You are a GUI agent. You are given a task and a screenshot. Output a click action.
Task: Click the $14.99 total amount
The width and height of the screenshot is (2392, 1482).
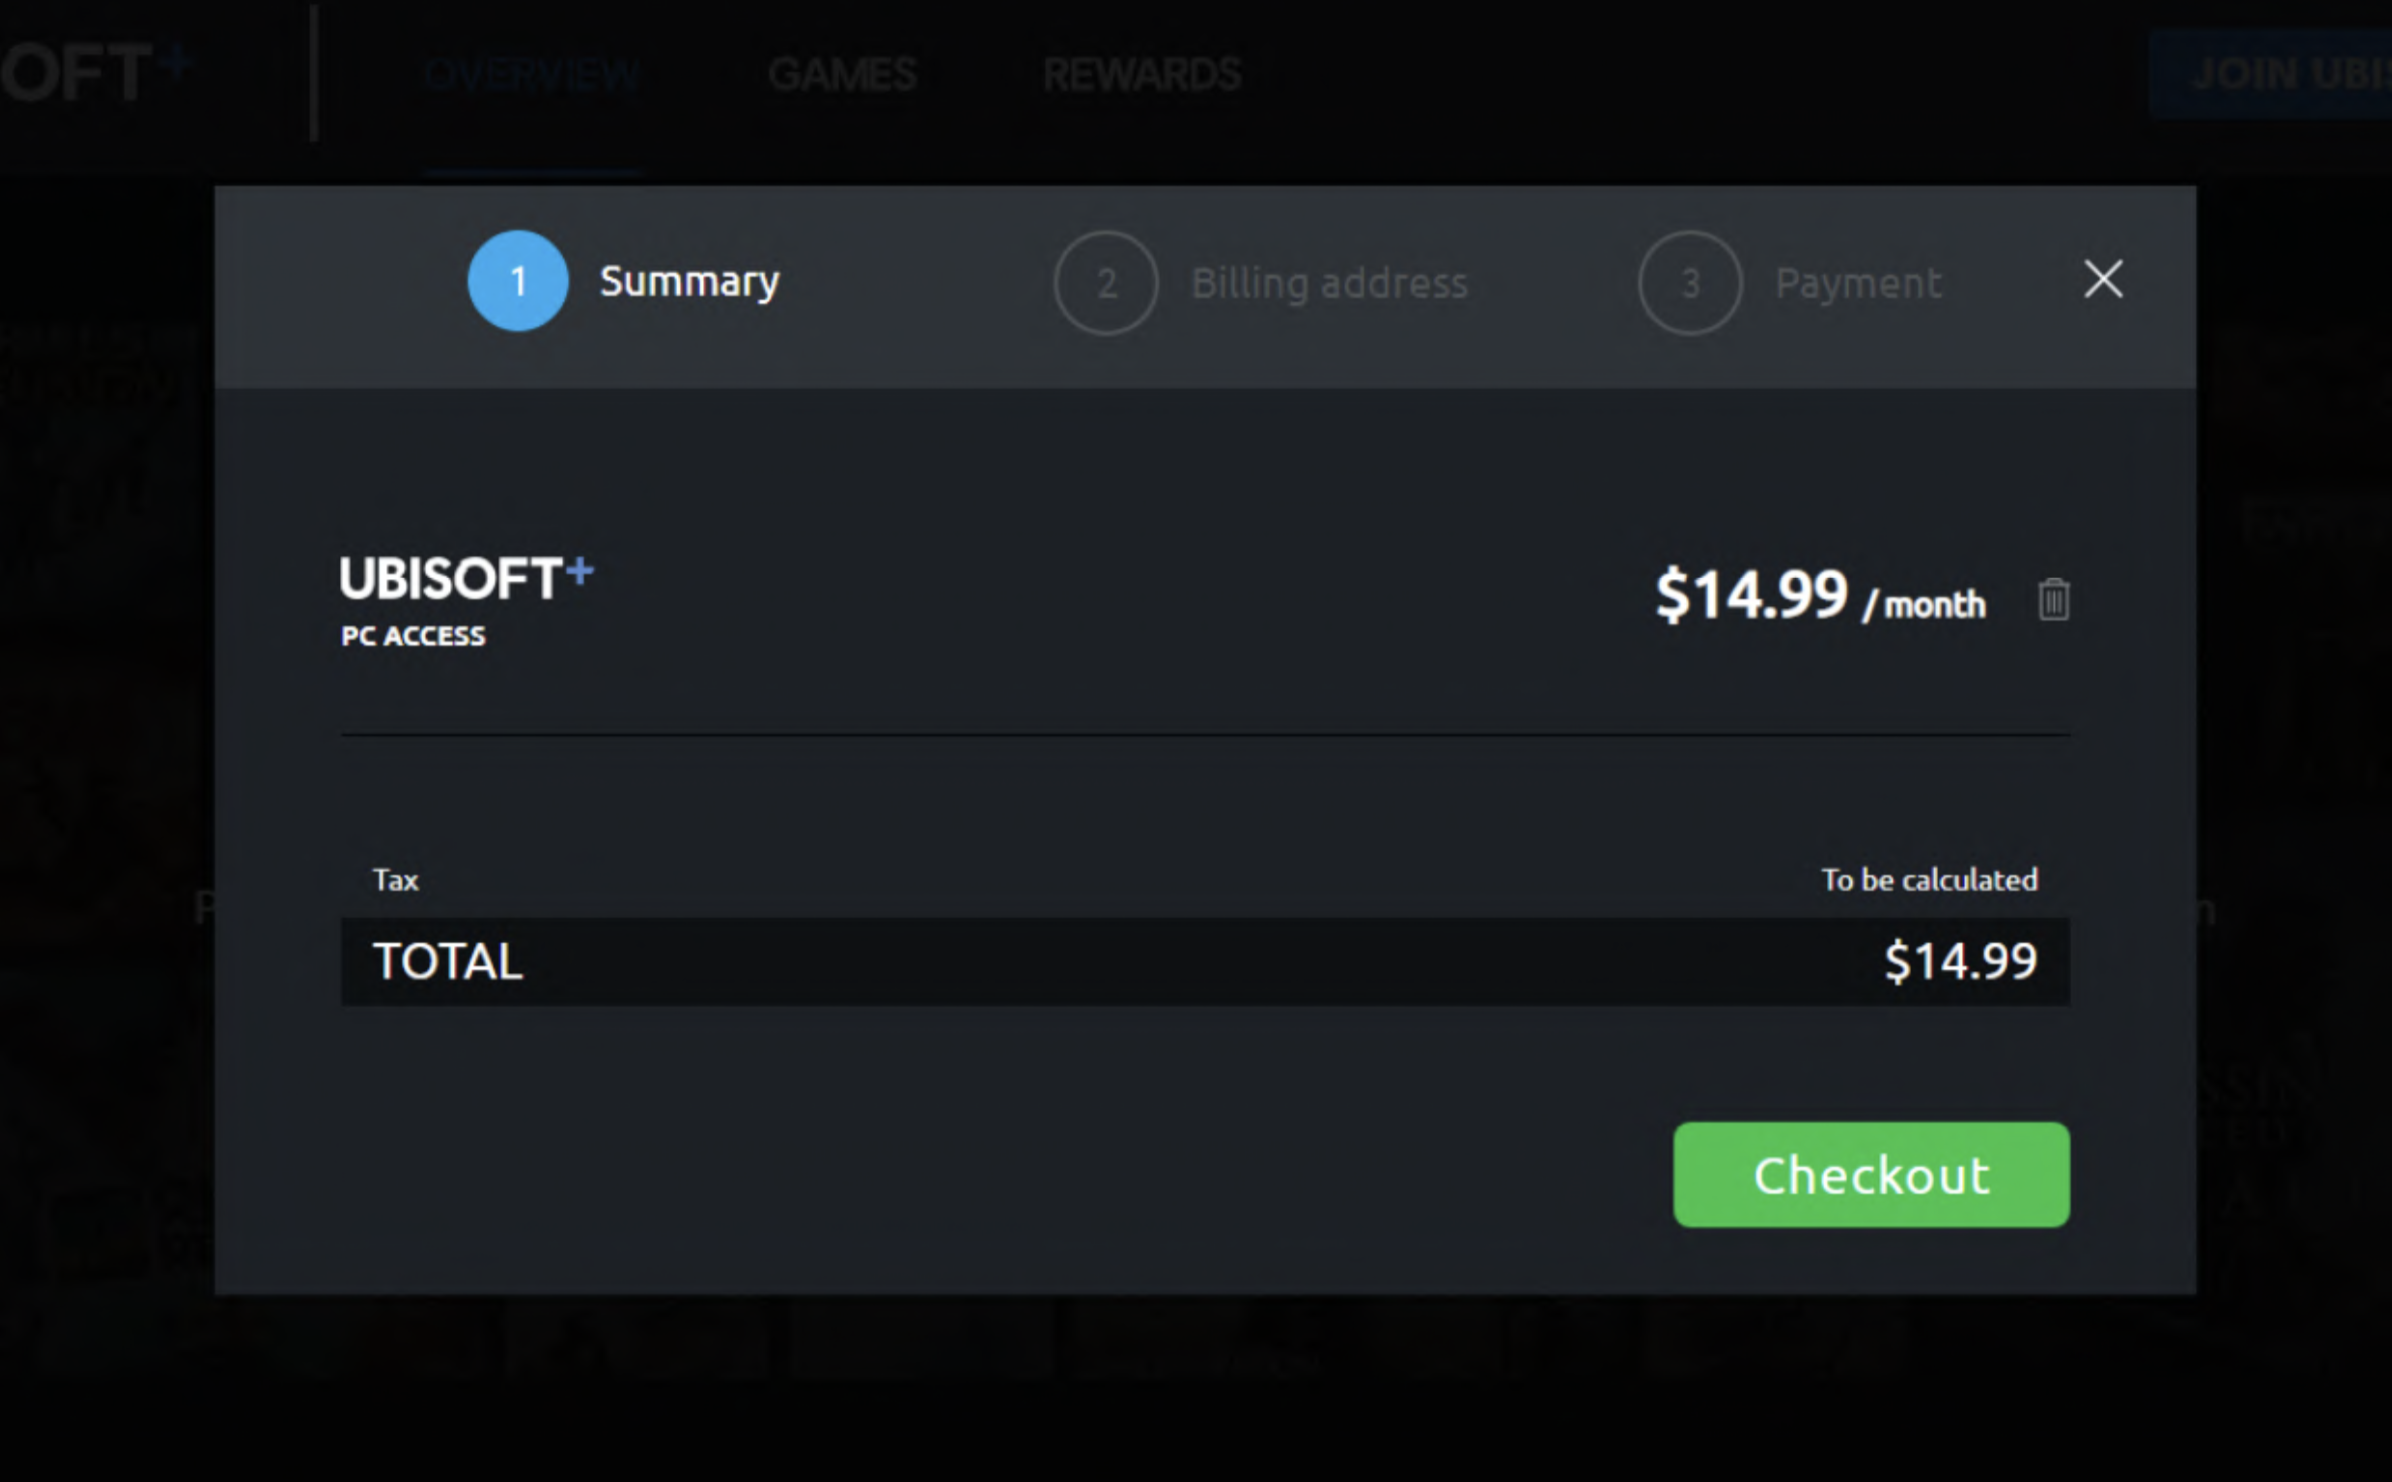click(x=1960, y=962)
